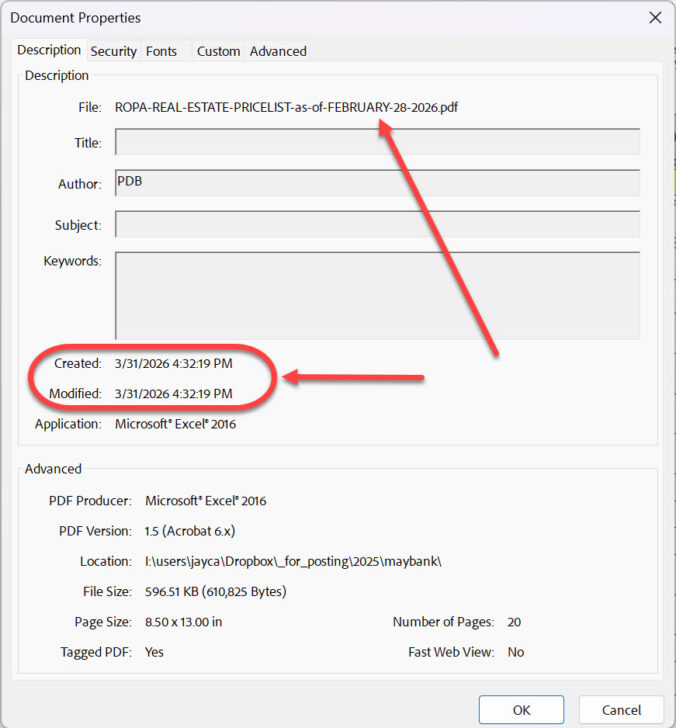
Task: Cancel the Document Properties dialog
Action: (x=621, y=709)
